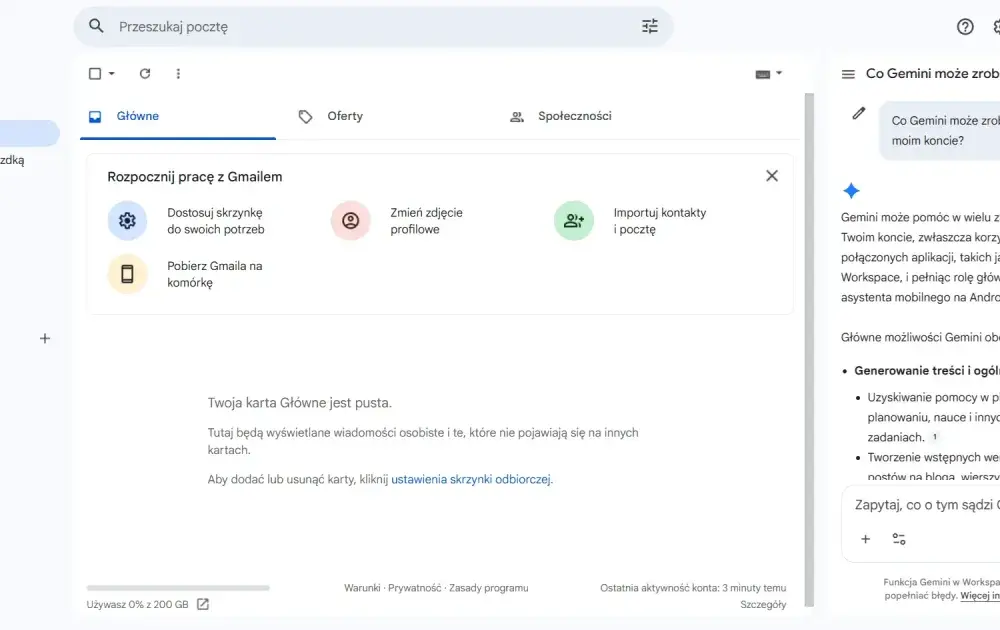
Task: Tick the select-all messages checkbox
Action: click(x=95, y=73)
